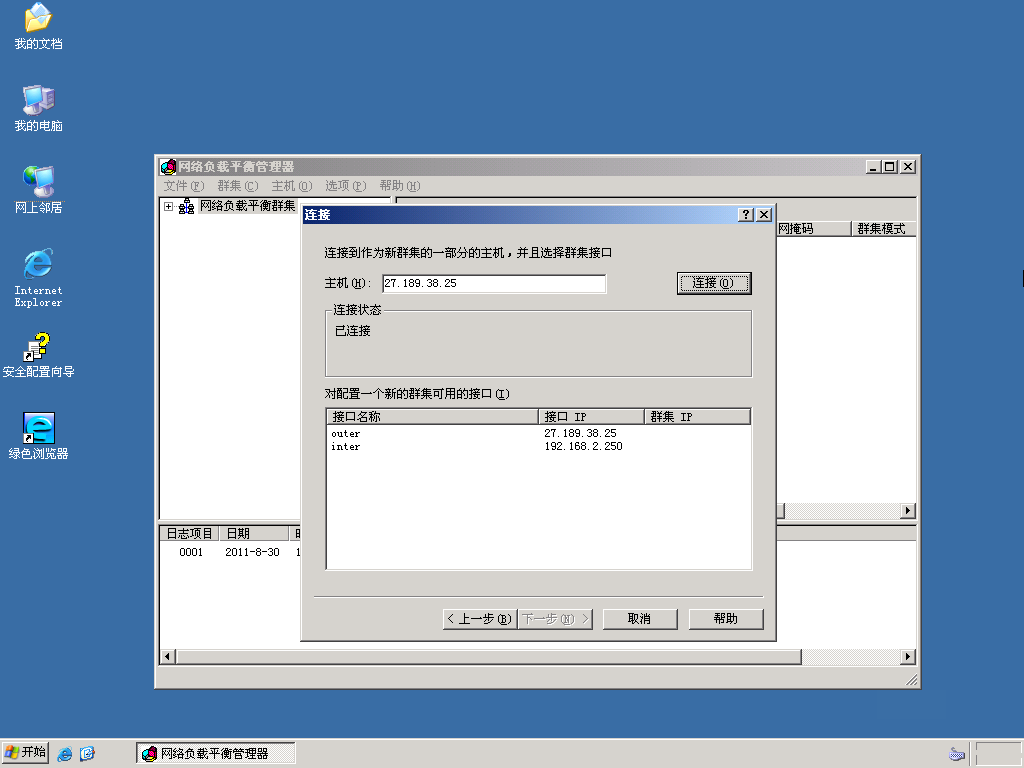Click the interface IP 192.168.2.250

(583, 447)
